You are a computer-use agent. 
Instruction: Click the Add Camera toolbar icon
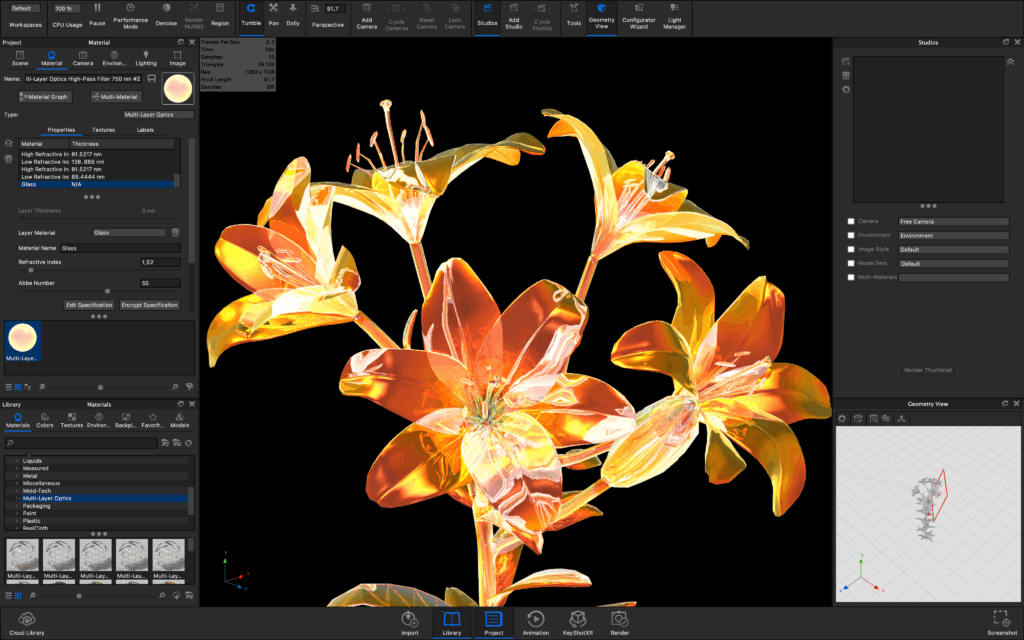pos(367,14)
